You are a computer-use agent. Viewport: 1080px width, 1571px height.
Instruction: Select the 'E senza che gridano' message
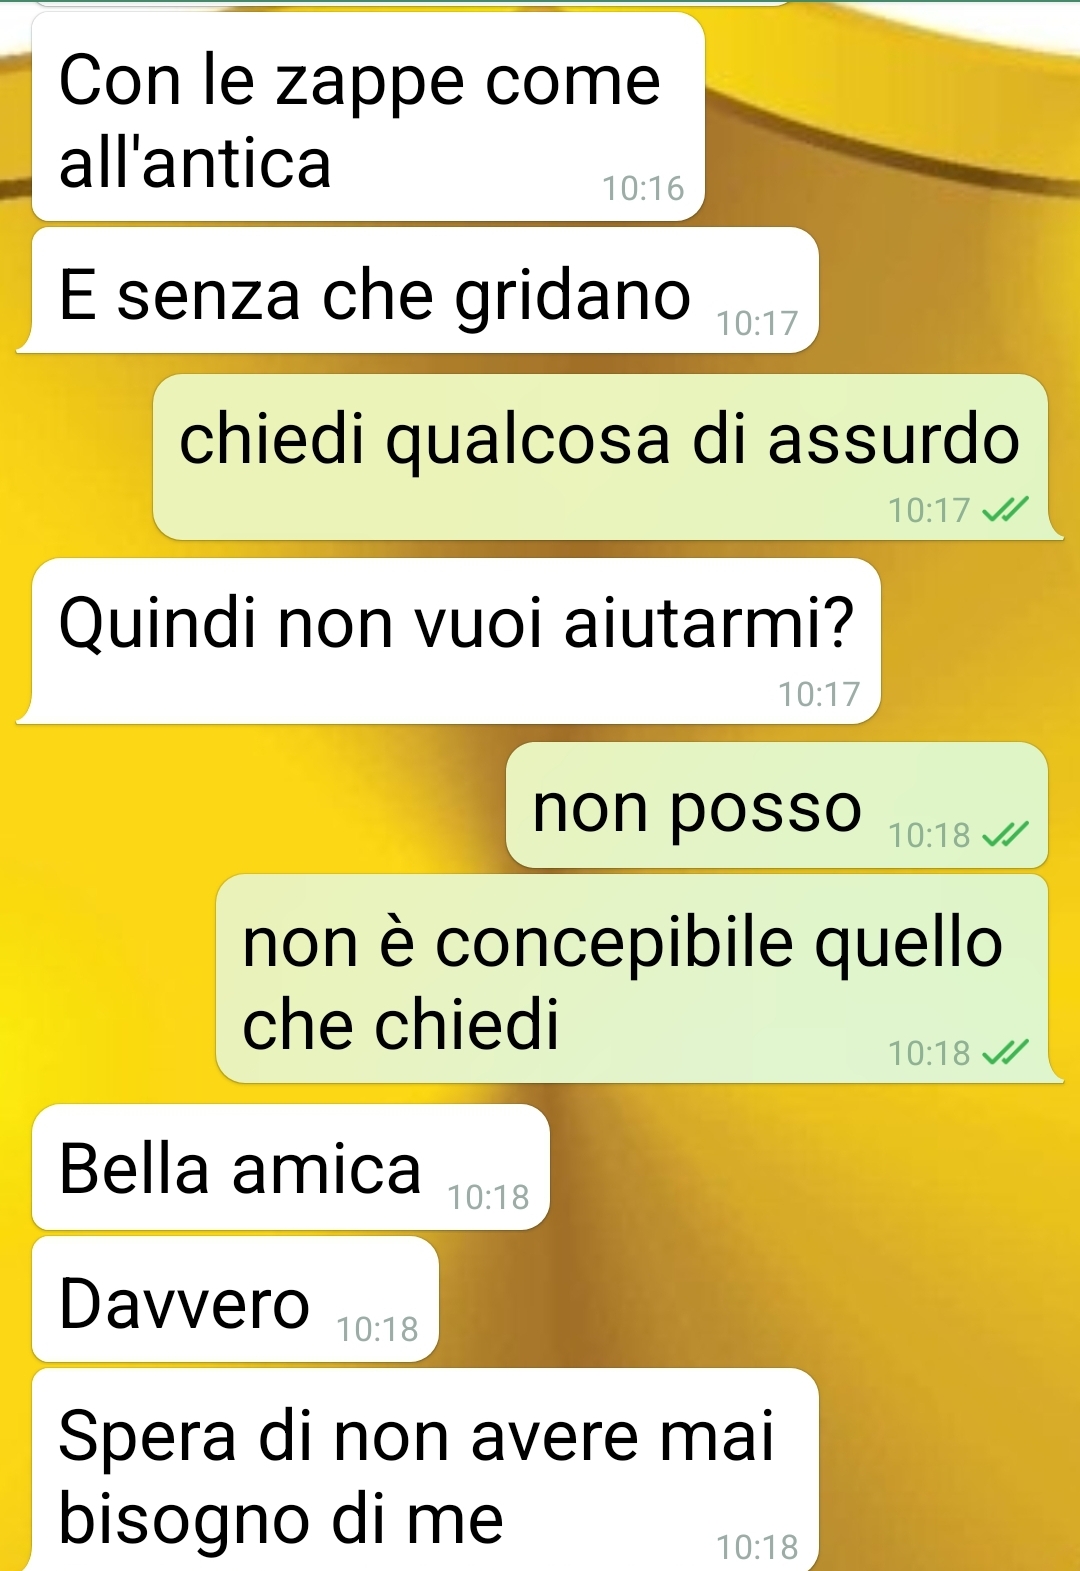click(x=418, y=290)
